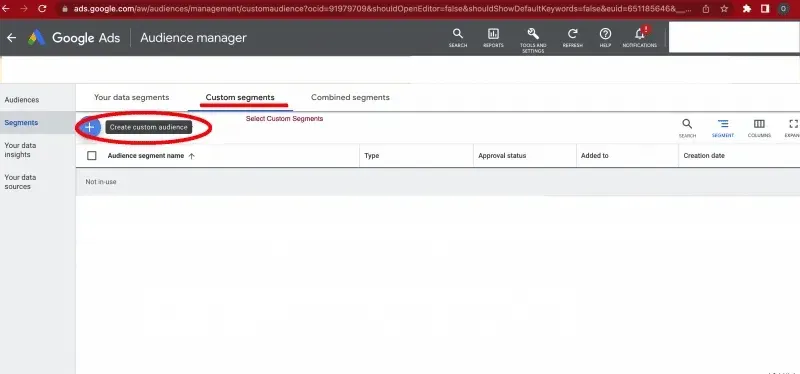Open Search in the top header
Image resolution: width=800 pixels, height=374 pixels.
458,38
